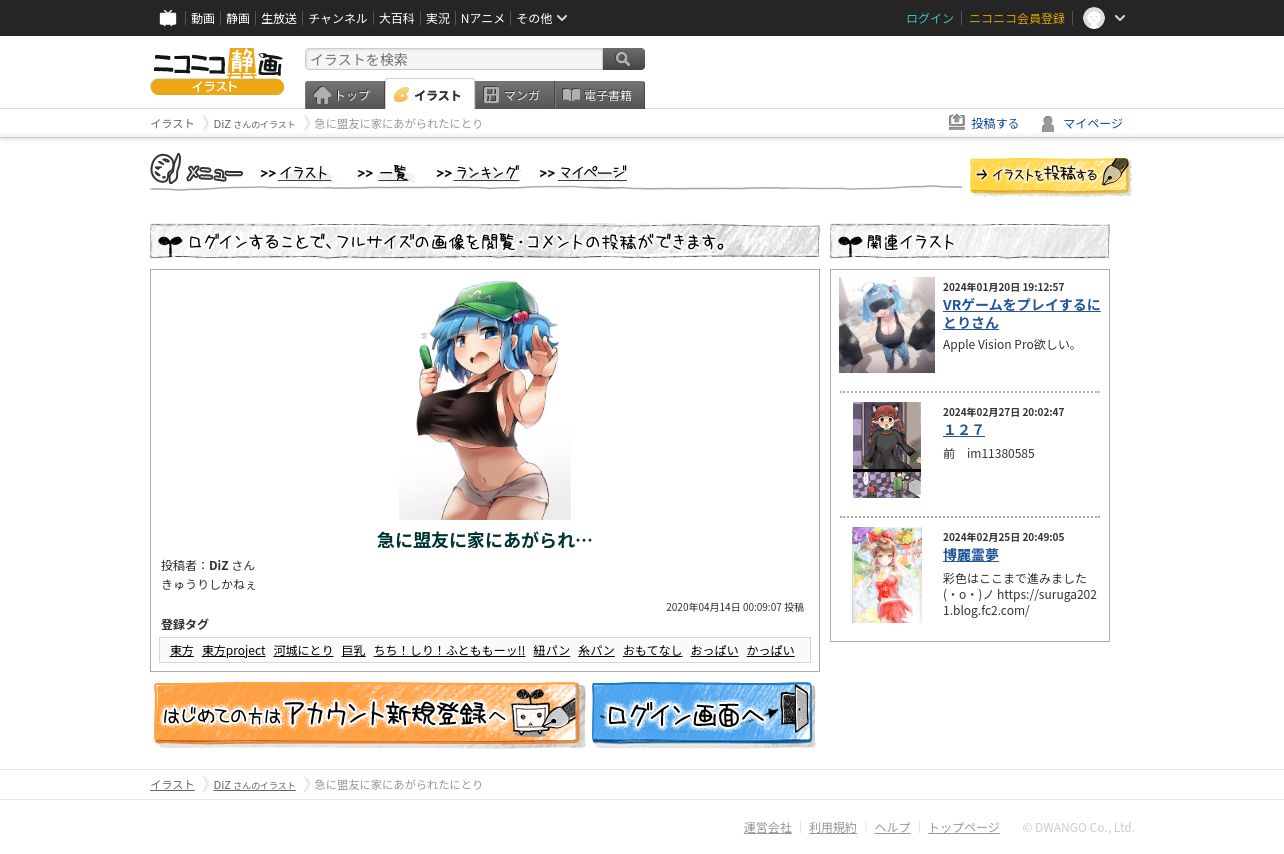Image resolution: width=1284 pixels, height=854 pixels.
Task: Open the 博麗霊夢 related illustration thumbnail
Action: pyautogui.click(x=887, y=575)
